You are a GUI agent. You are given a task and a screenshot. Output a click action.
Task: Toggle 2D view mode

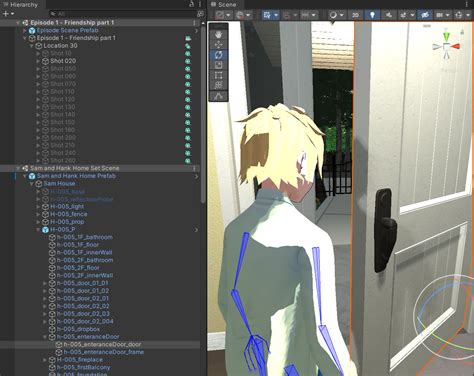(355, 15)
